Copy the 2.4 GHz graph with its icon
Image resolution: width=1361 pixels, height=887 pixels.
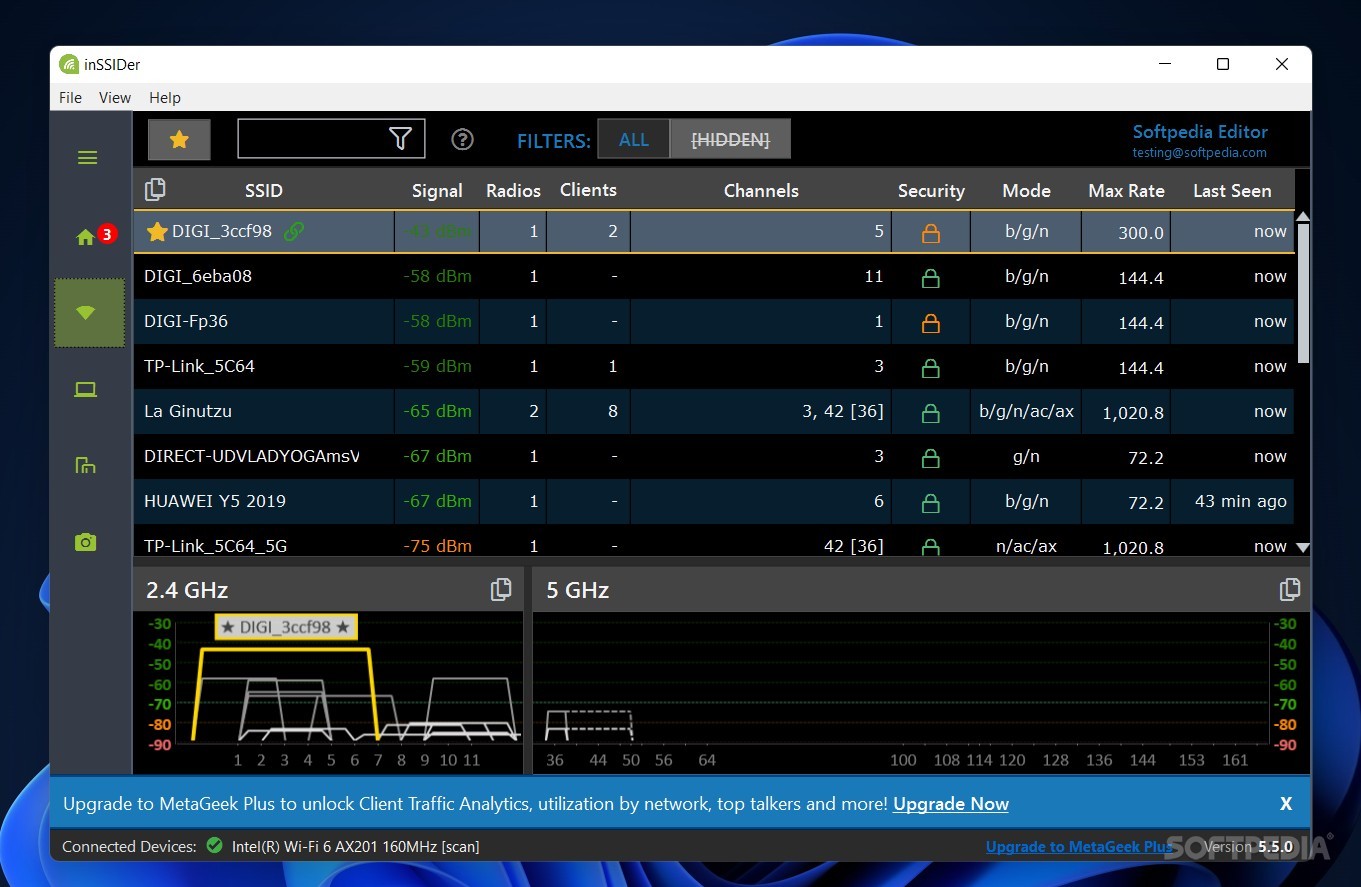[x=501, y=590]
